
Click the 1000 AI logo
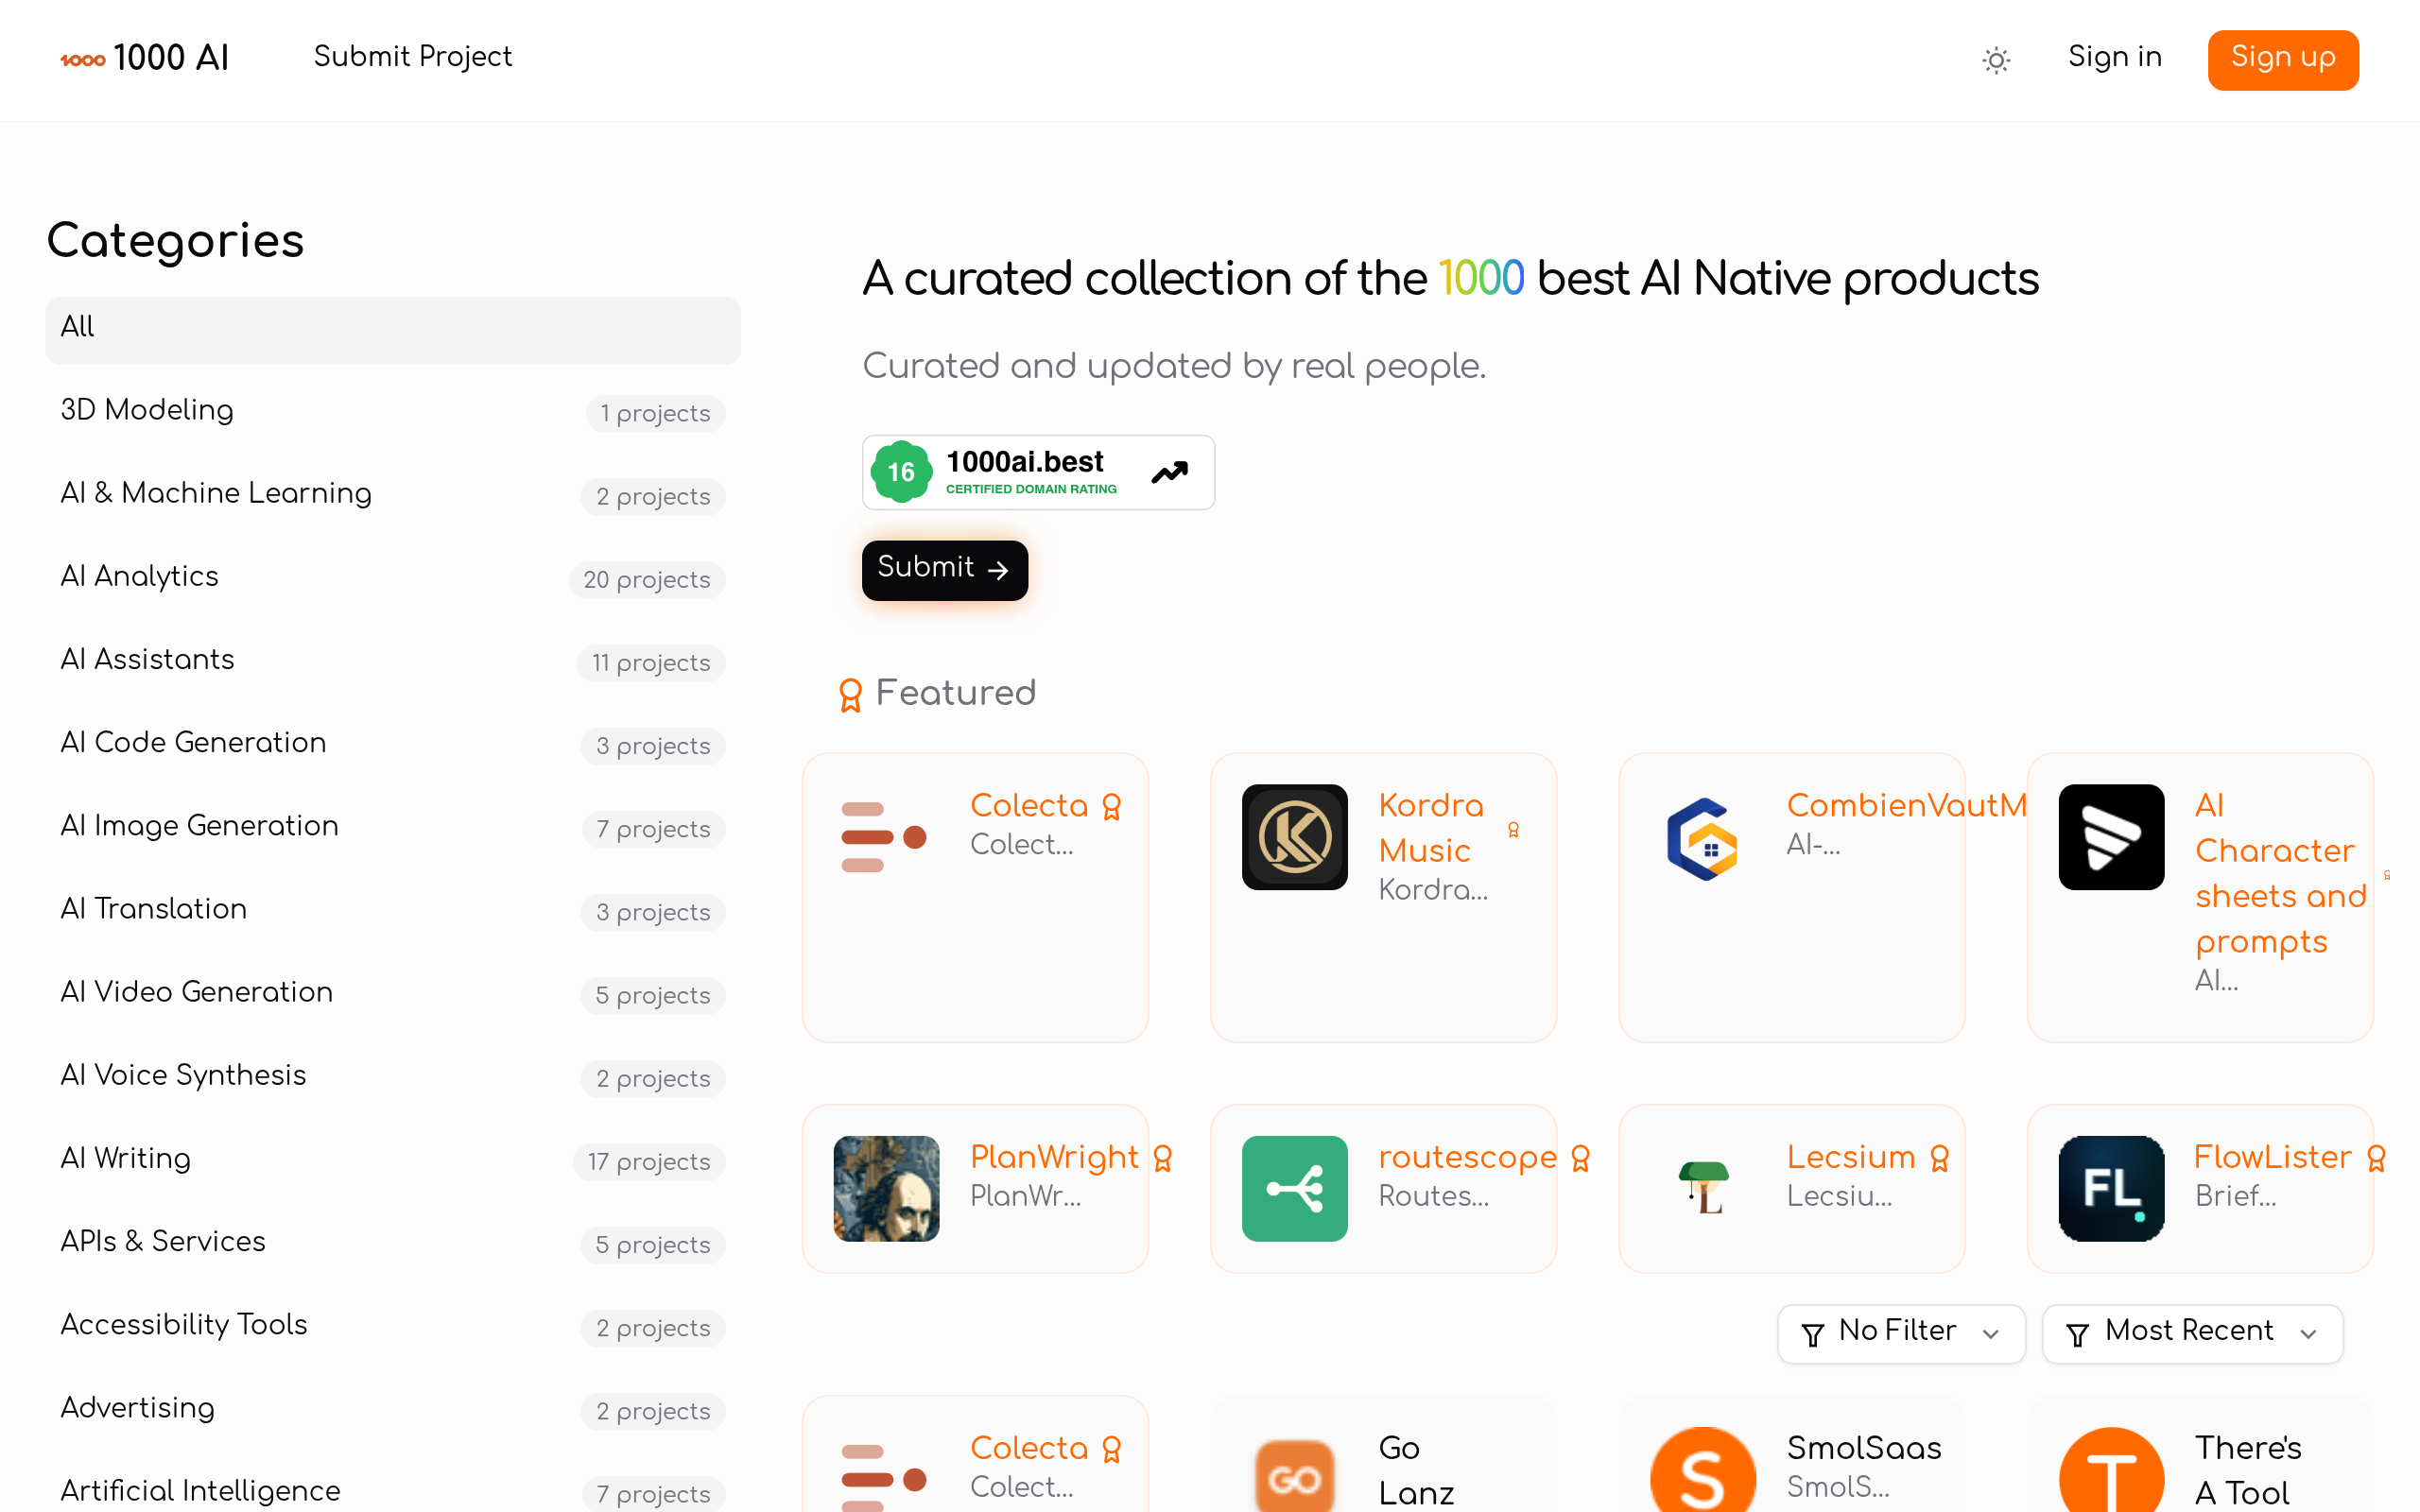[145, 58]
